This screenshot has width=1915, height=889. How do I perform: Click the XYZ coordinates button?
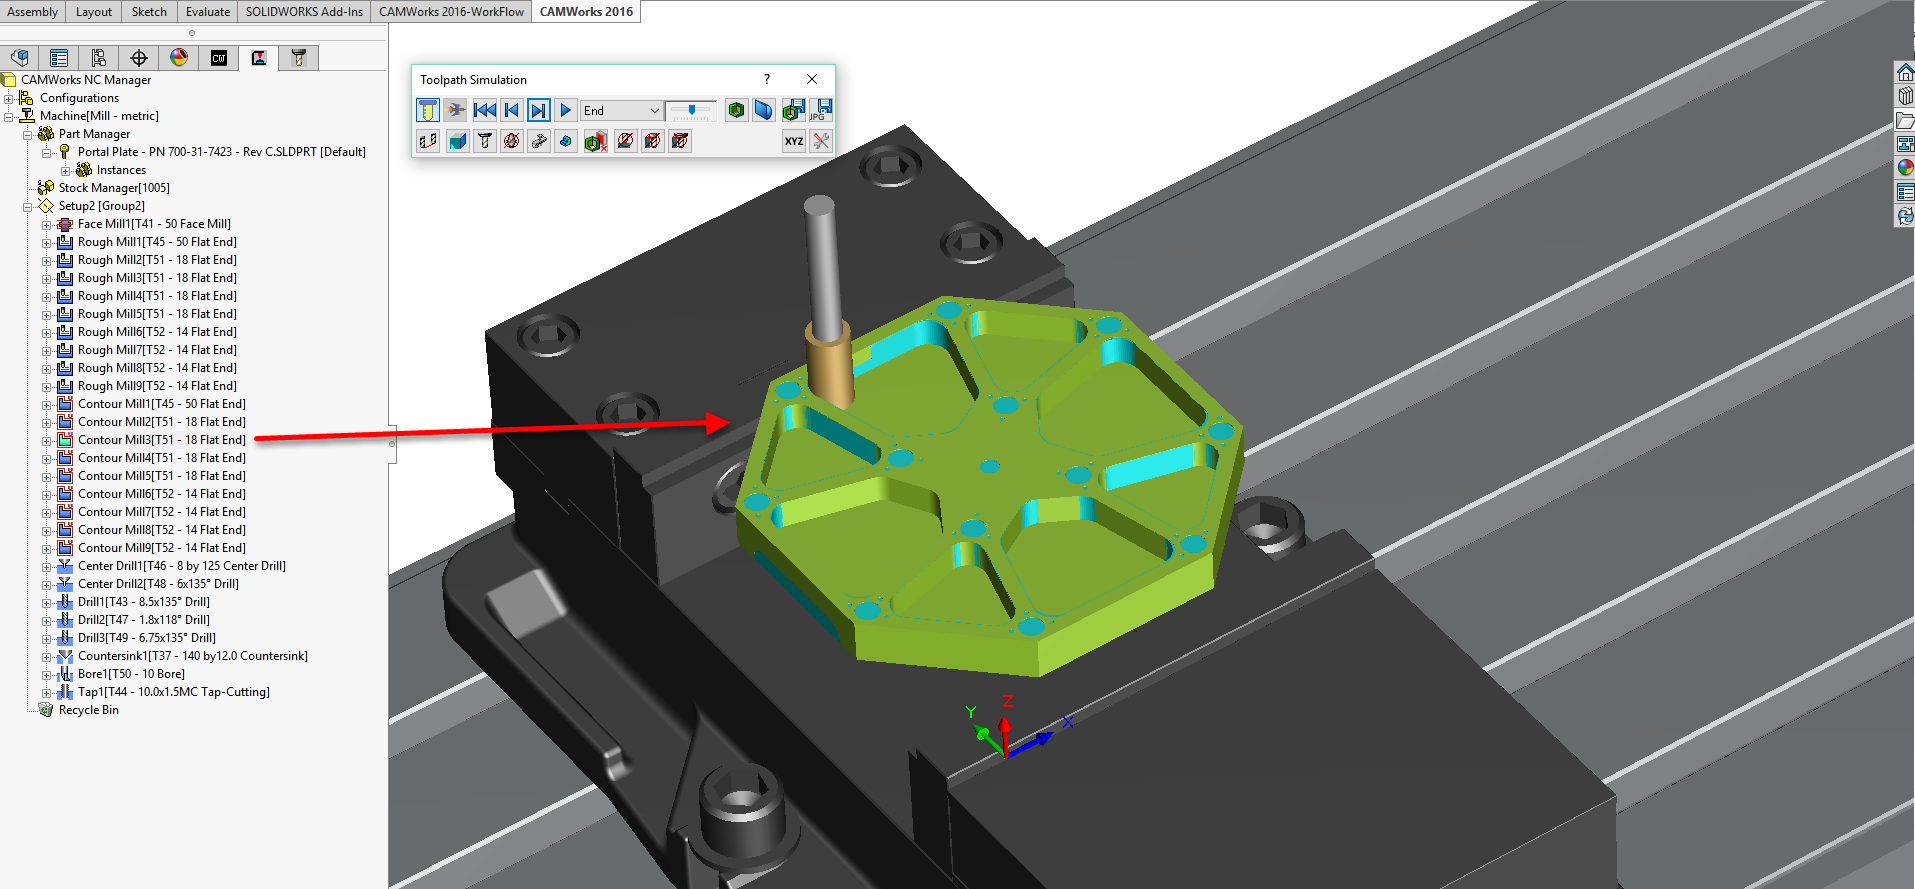(x=794, y=141)
